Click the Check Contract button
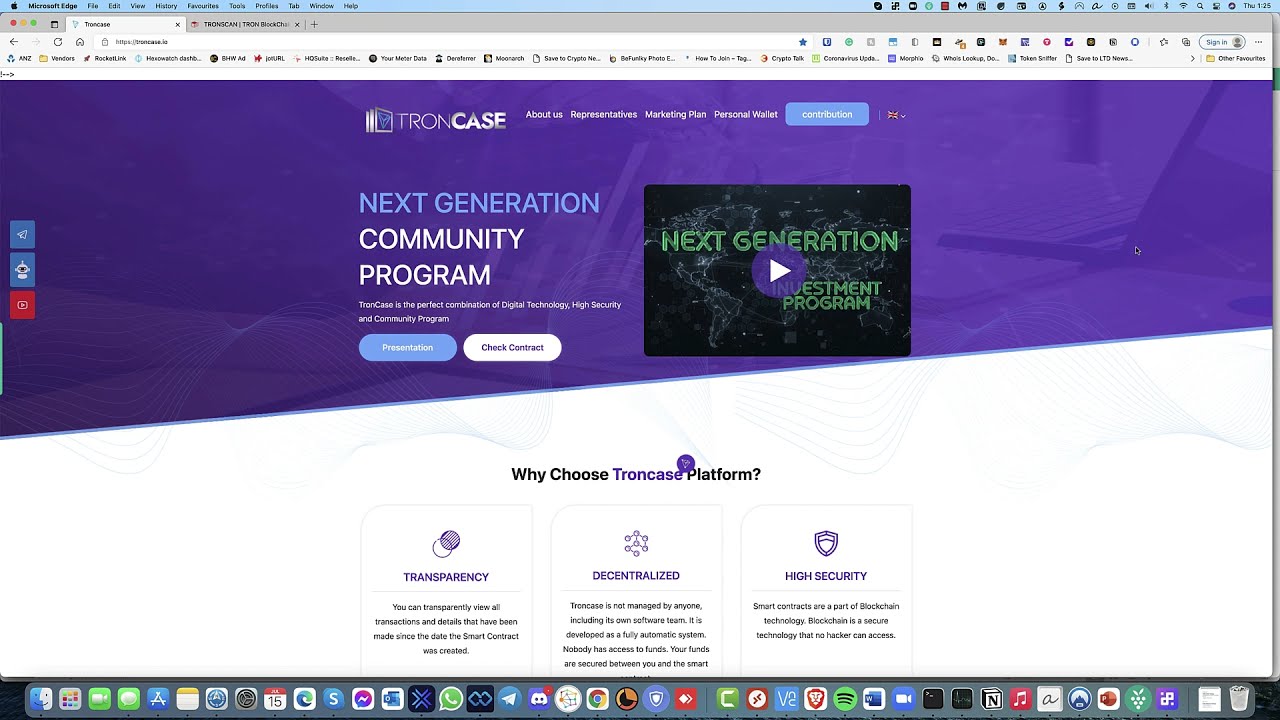 (x=512, y=347)
